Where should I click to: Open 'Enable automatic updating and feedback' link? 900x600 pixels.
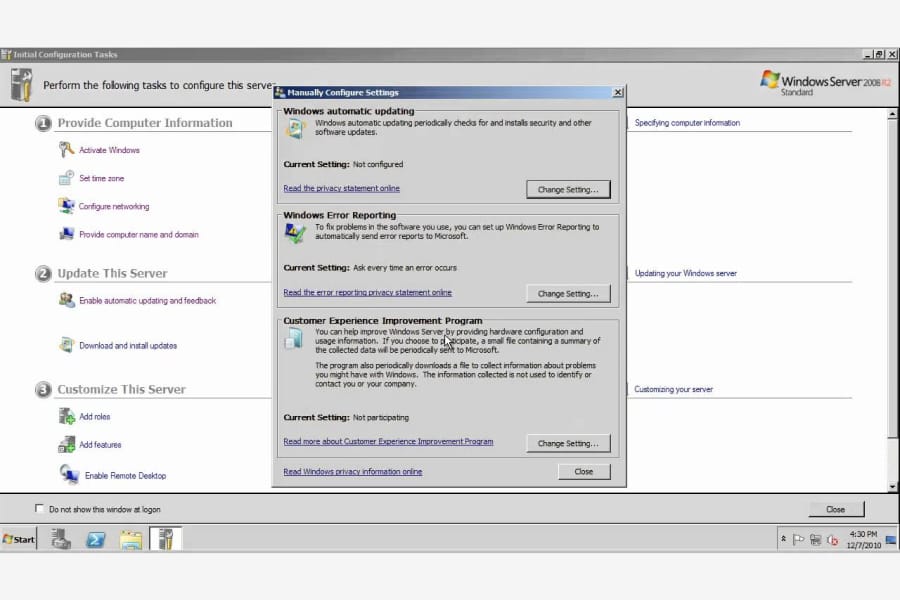click(148, 300)
